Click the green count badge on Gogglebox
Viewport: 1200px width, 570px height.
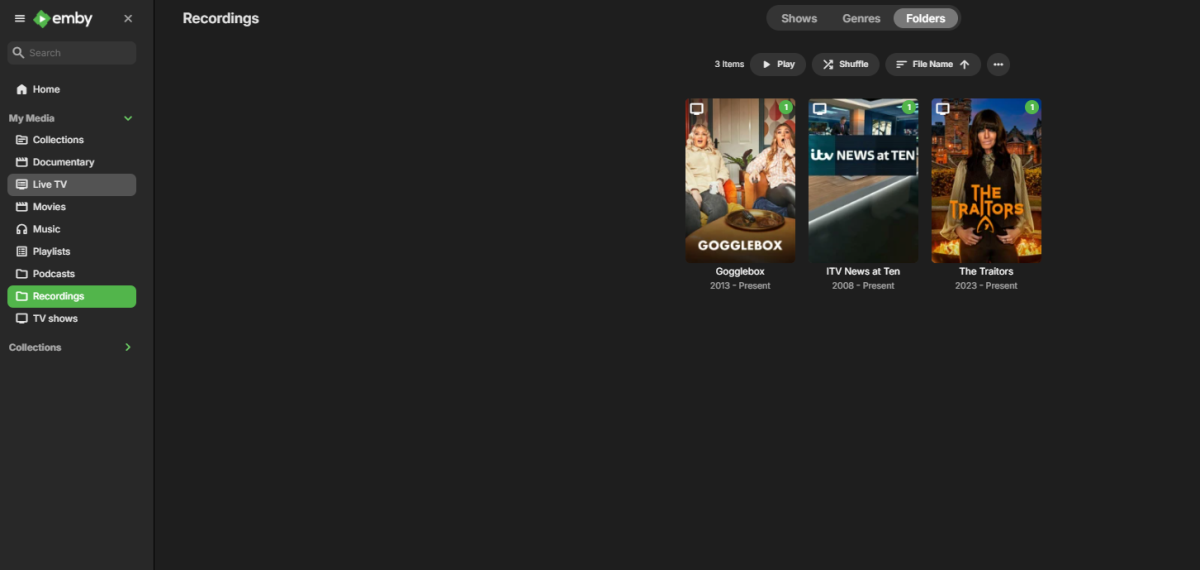(786, 107)
